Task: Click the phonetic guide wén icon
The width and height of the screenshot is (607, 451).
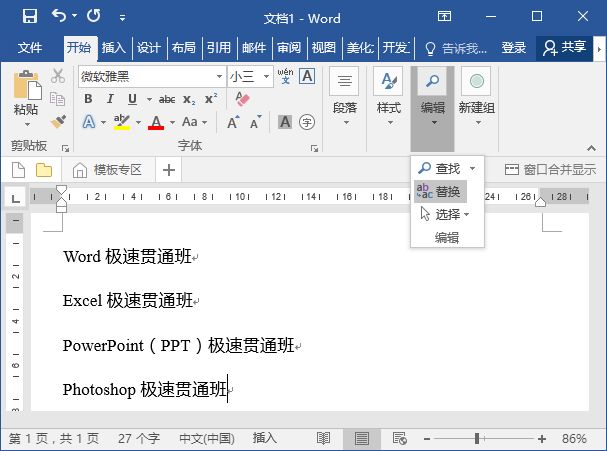Action: click(x=285, y=76)
